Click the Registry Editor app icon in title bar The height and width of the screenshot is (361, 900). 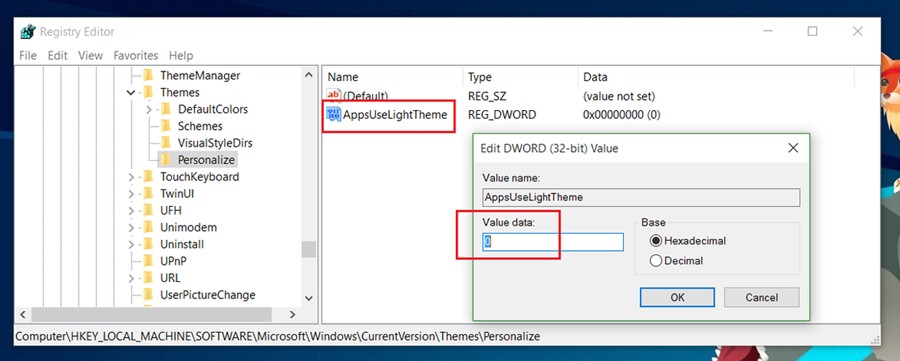(x=28, y=32)
